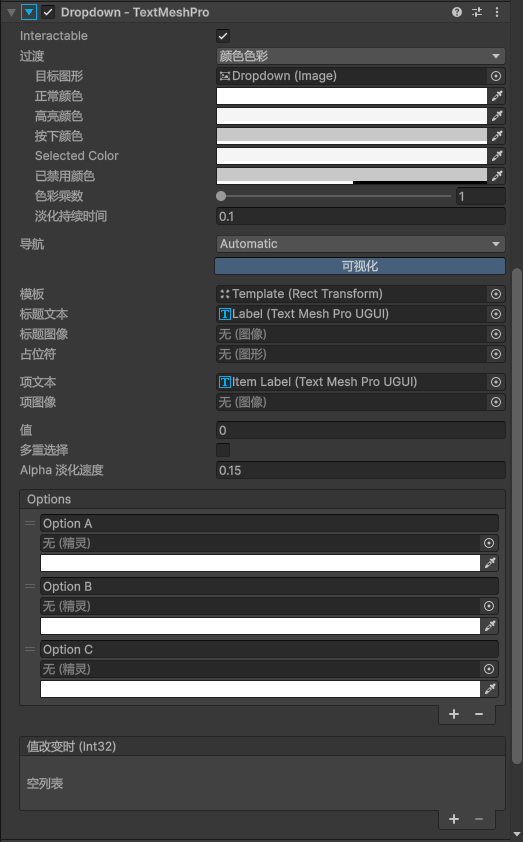Viewport: 523px width, 842px height.
Task: Add a new entry to Options list
Action: click(x=454, y=714)
